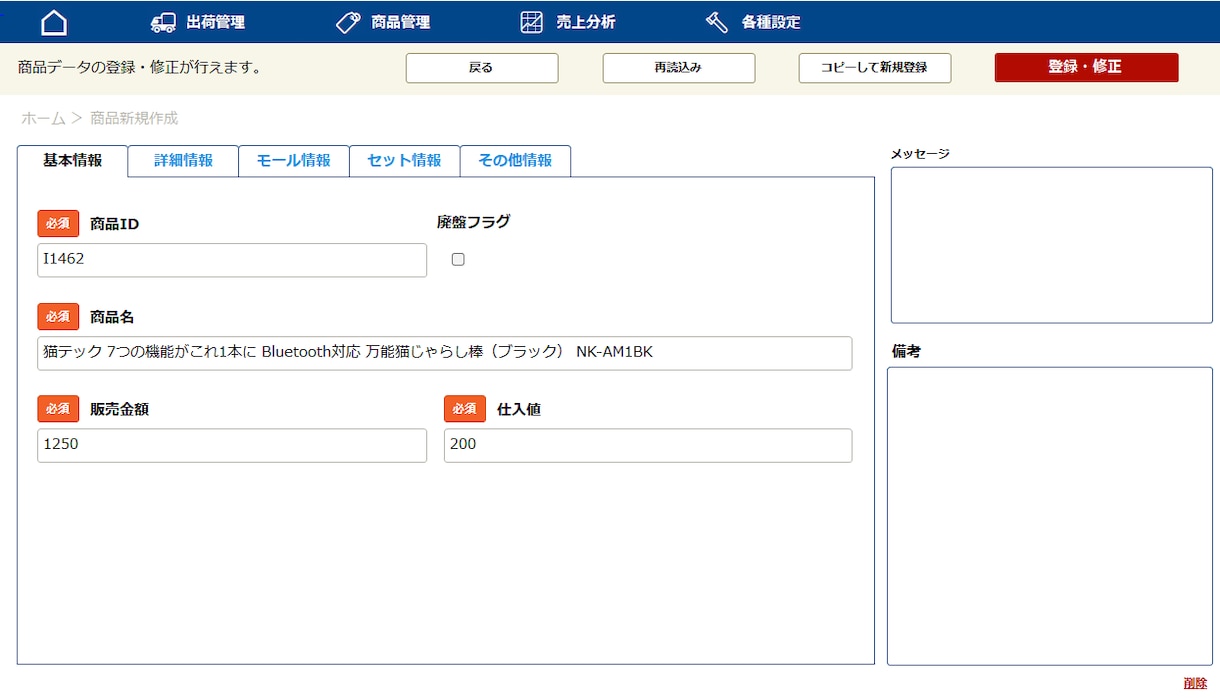Click 商品新規作成 breadcrumb text
This screenshot has width=1220, height=698.
point(134,118)
